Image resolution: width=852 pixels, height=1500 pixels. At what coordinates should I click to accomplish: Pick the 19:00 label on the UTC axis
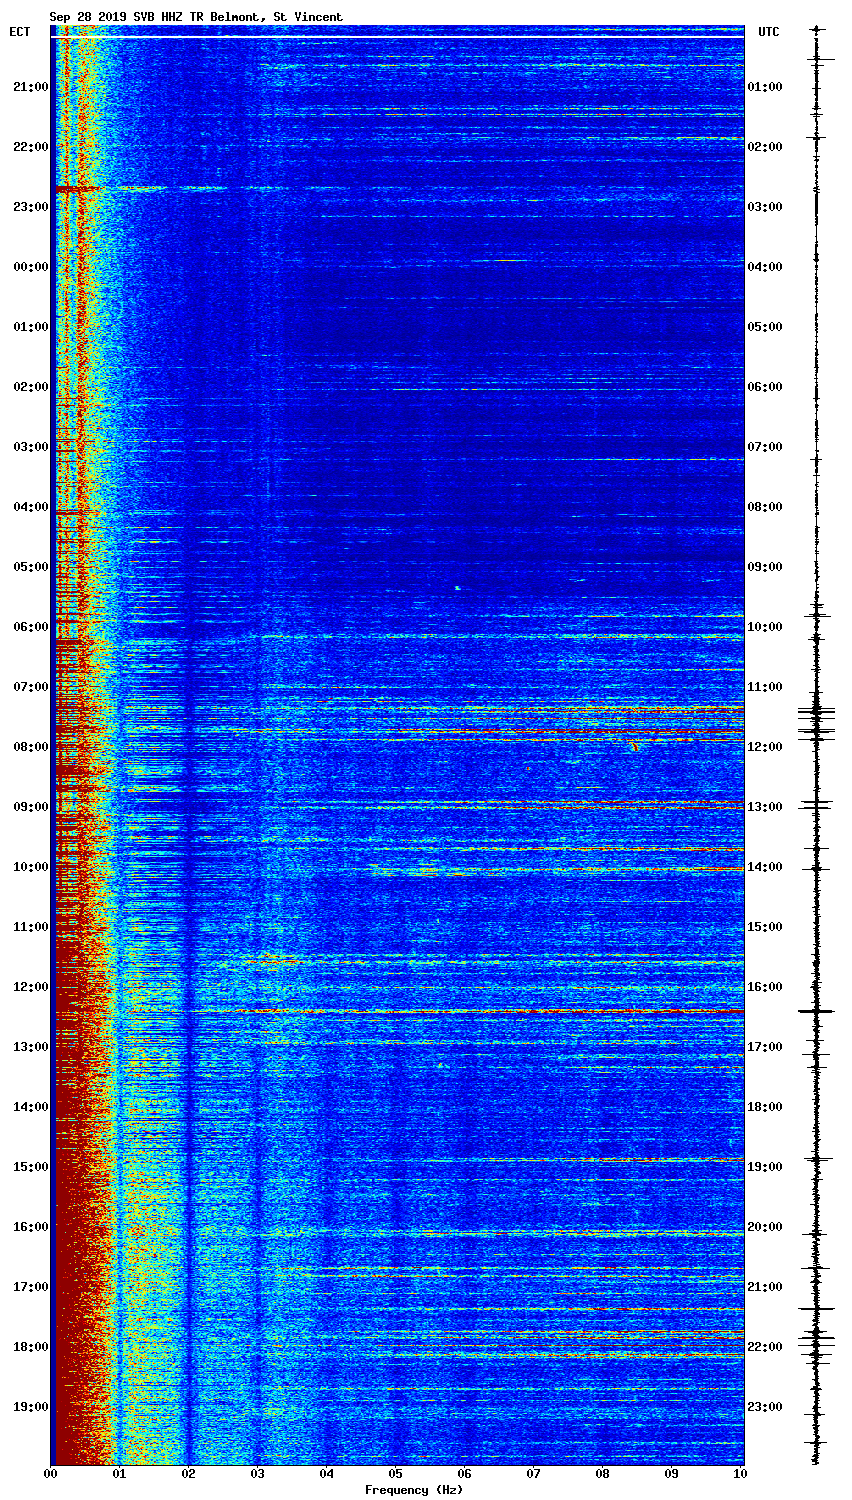(766, 1167)
